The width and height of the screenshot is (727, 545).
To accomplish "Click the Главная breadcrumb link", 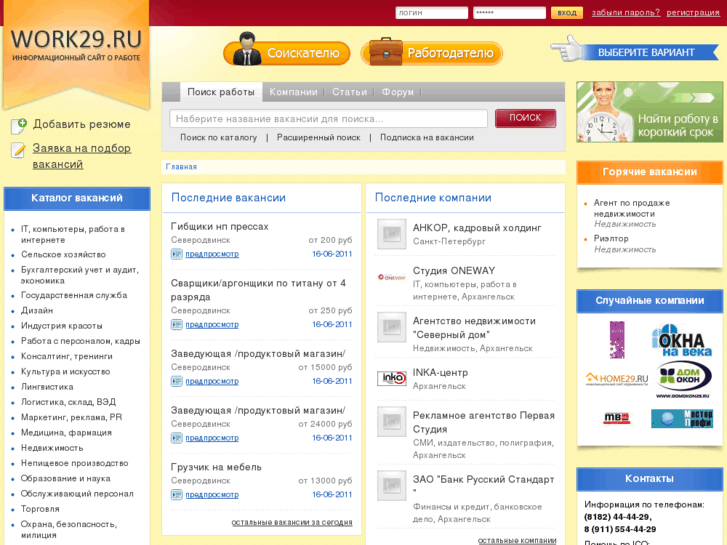I will pyautogui.click(x=181, y=167).
